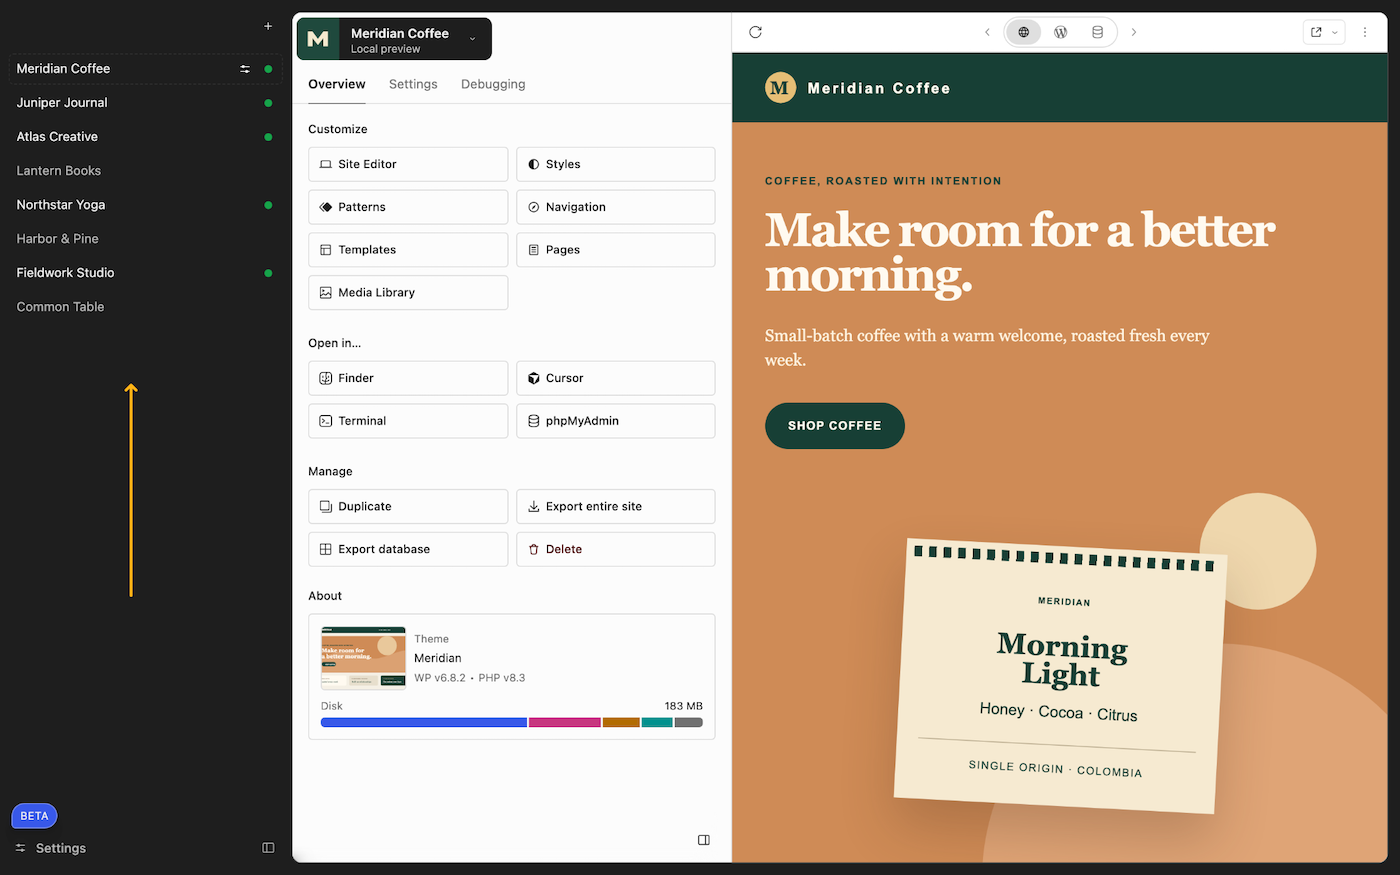Viewport: 1400px width, 875px height.
Task: Open Media Library
Action: click(x=408, y=293)
